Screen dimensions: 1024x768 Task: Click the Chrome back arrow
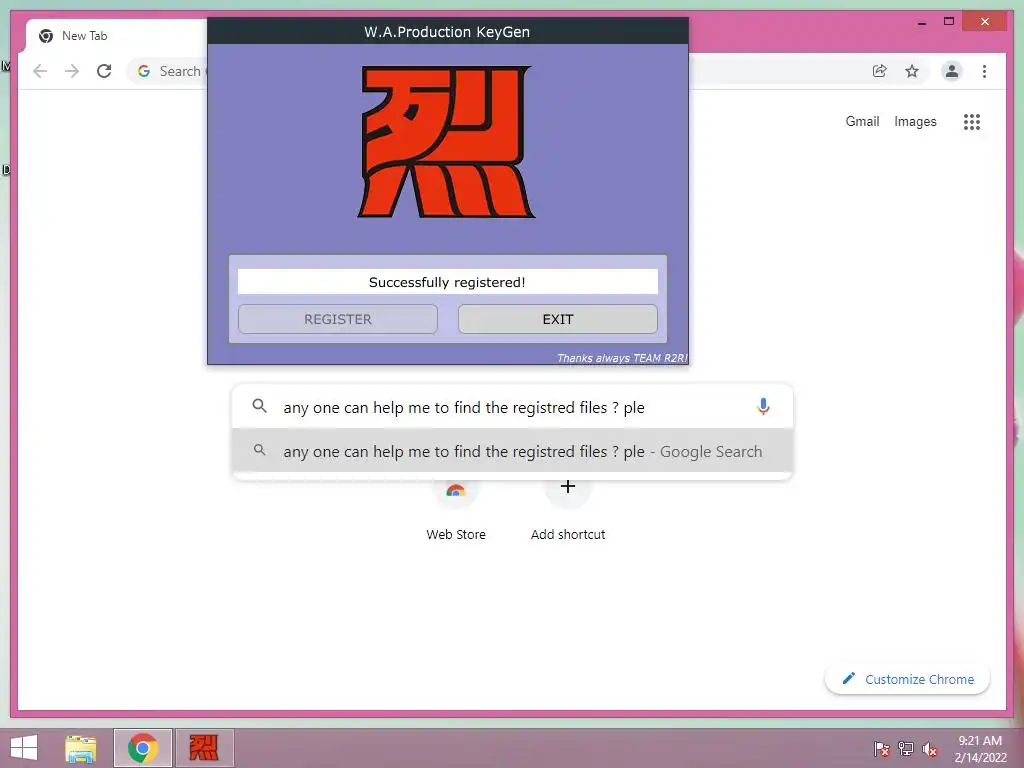click(x=40, y=71)
